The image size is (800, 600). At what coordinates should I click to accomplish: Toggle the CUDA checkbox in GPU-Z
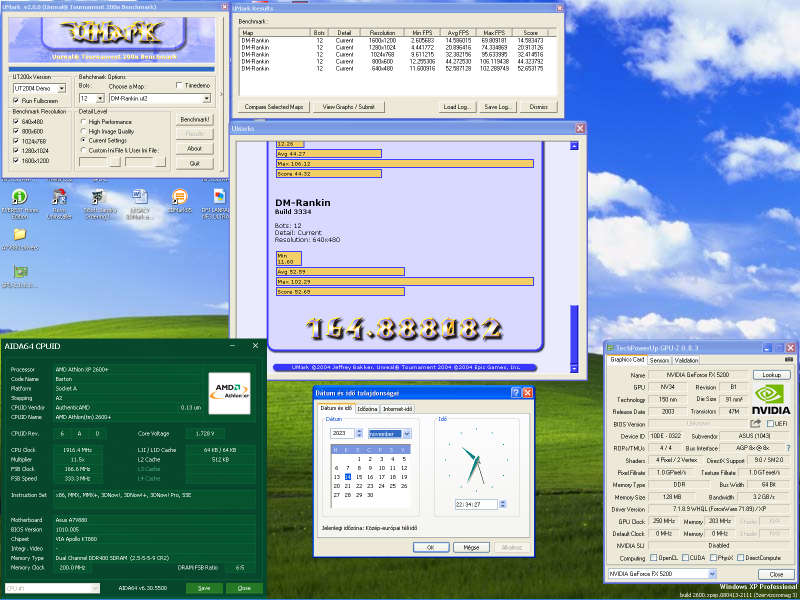click(685, 558)
